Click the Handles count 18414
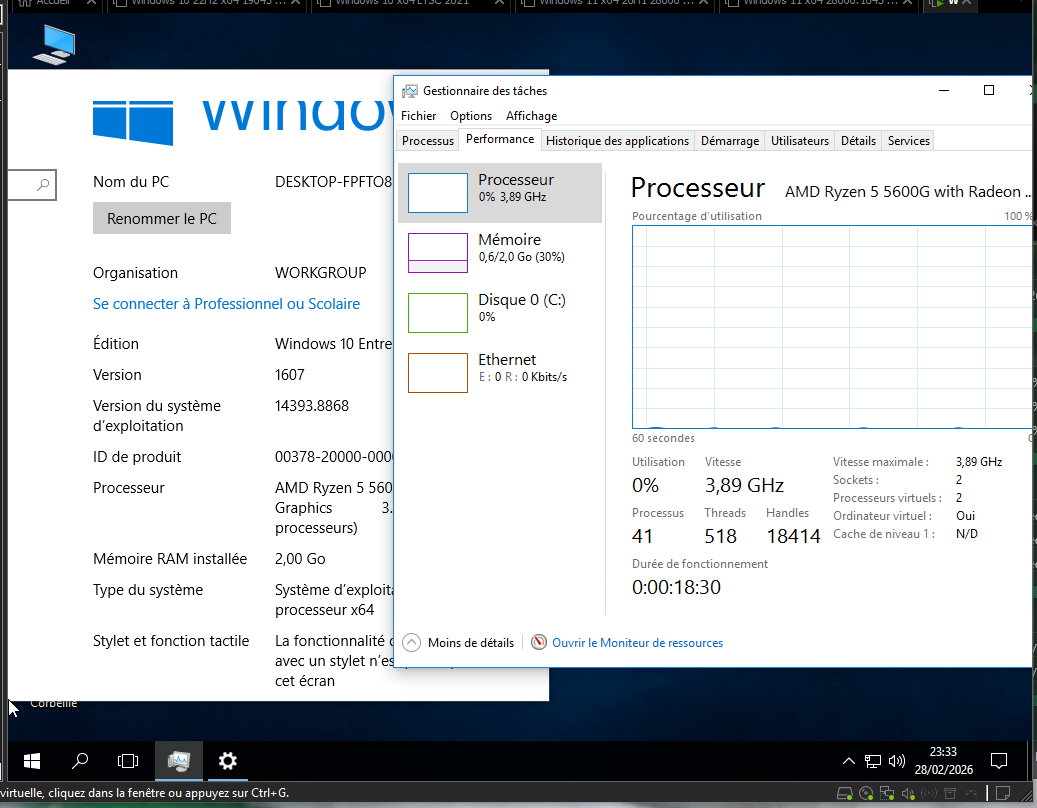Image resolution: width=1037 pixels, height=808 pixels. (x=793, y=536)
